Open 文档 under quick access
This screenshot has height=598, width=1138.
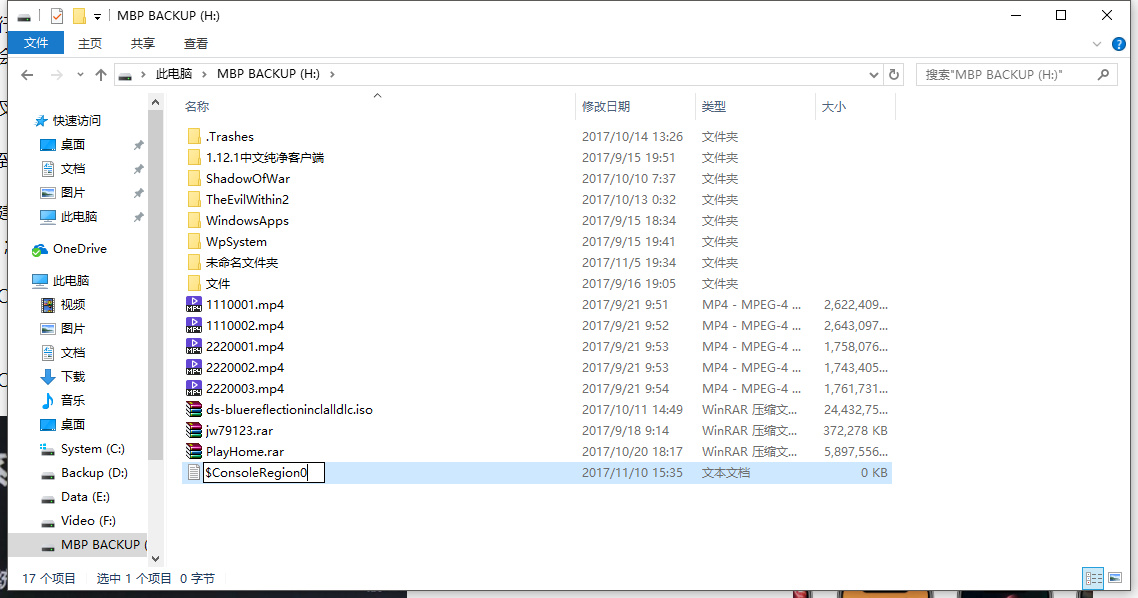(x=73, y=168)
